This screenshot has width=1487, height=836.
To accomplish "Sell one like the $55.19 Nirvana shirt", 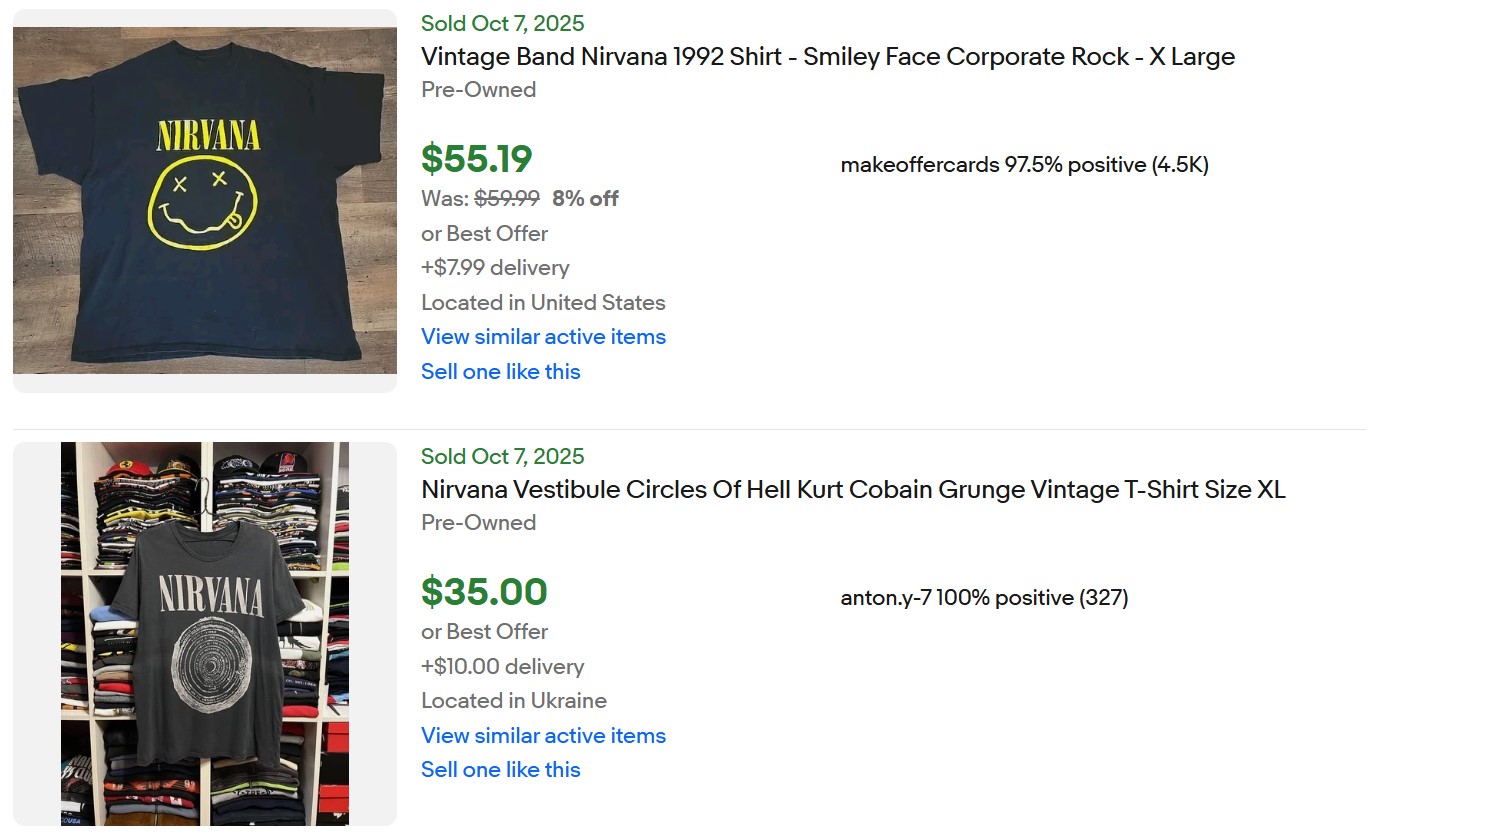I will tap(500, 372).
